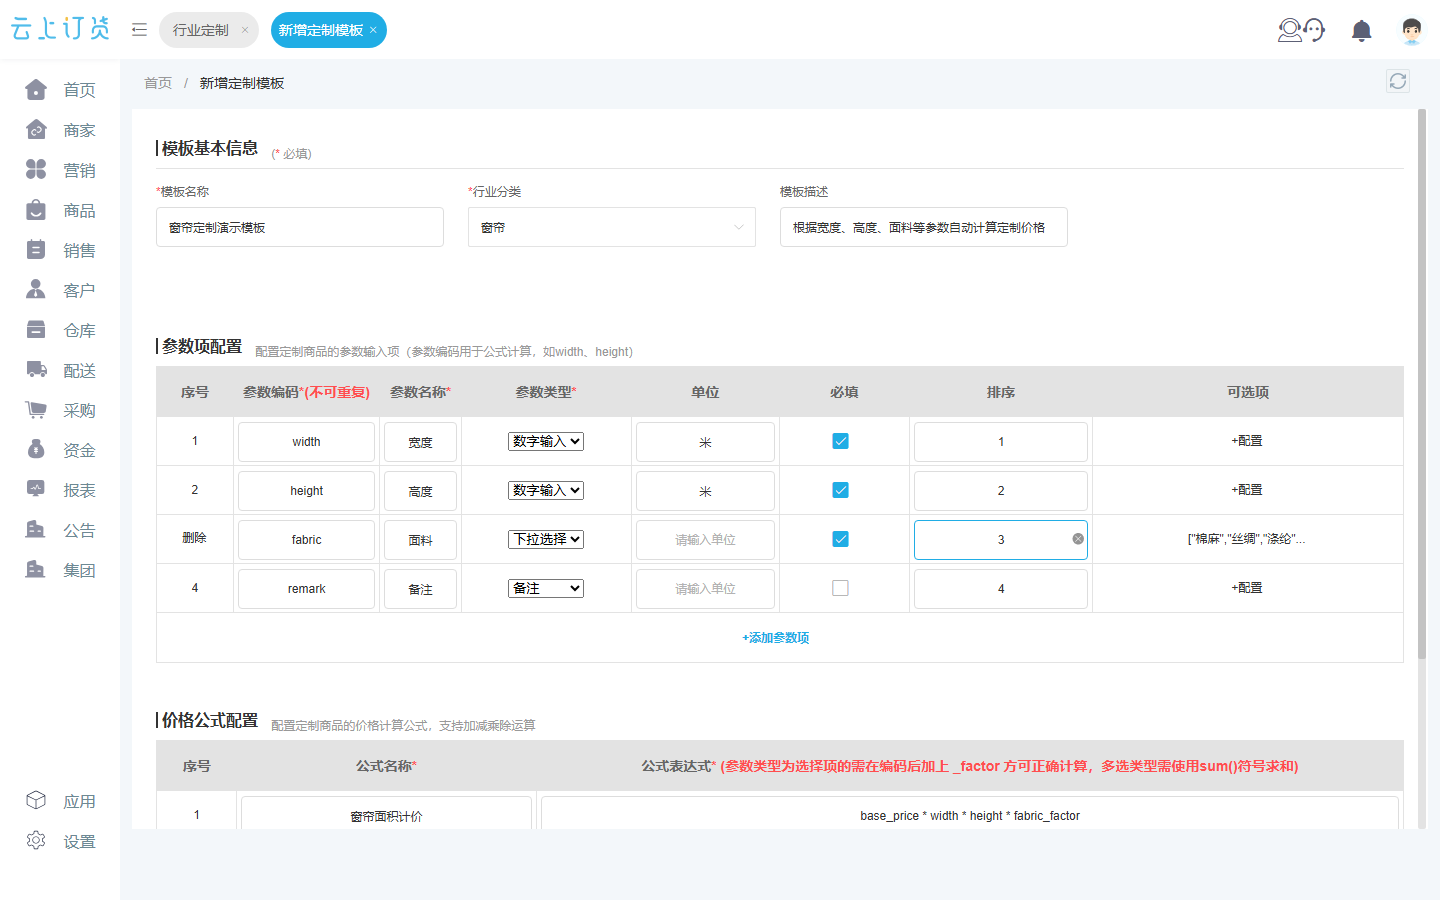Click +添加参数项 link

click(x=776, y=638)
